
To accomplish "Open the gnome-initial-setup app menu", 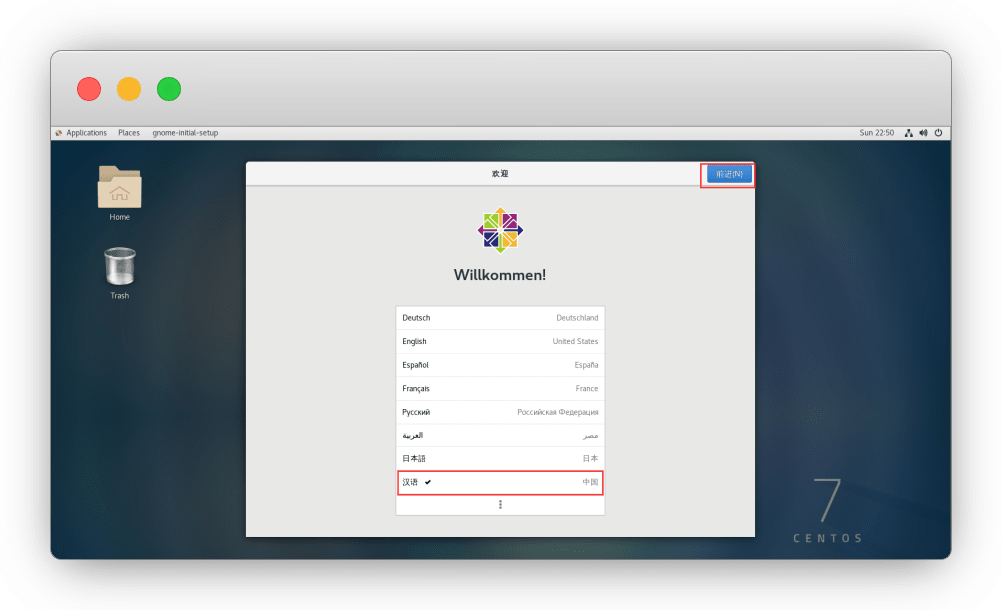I will point(185,133).
